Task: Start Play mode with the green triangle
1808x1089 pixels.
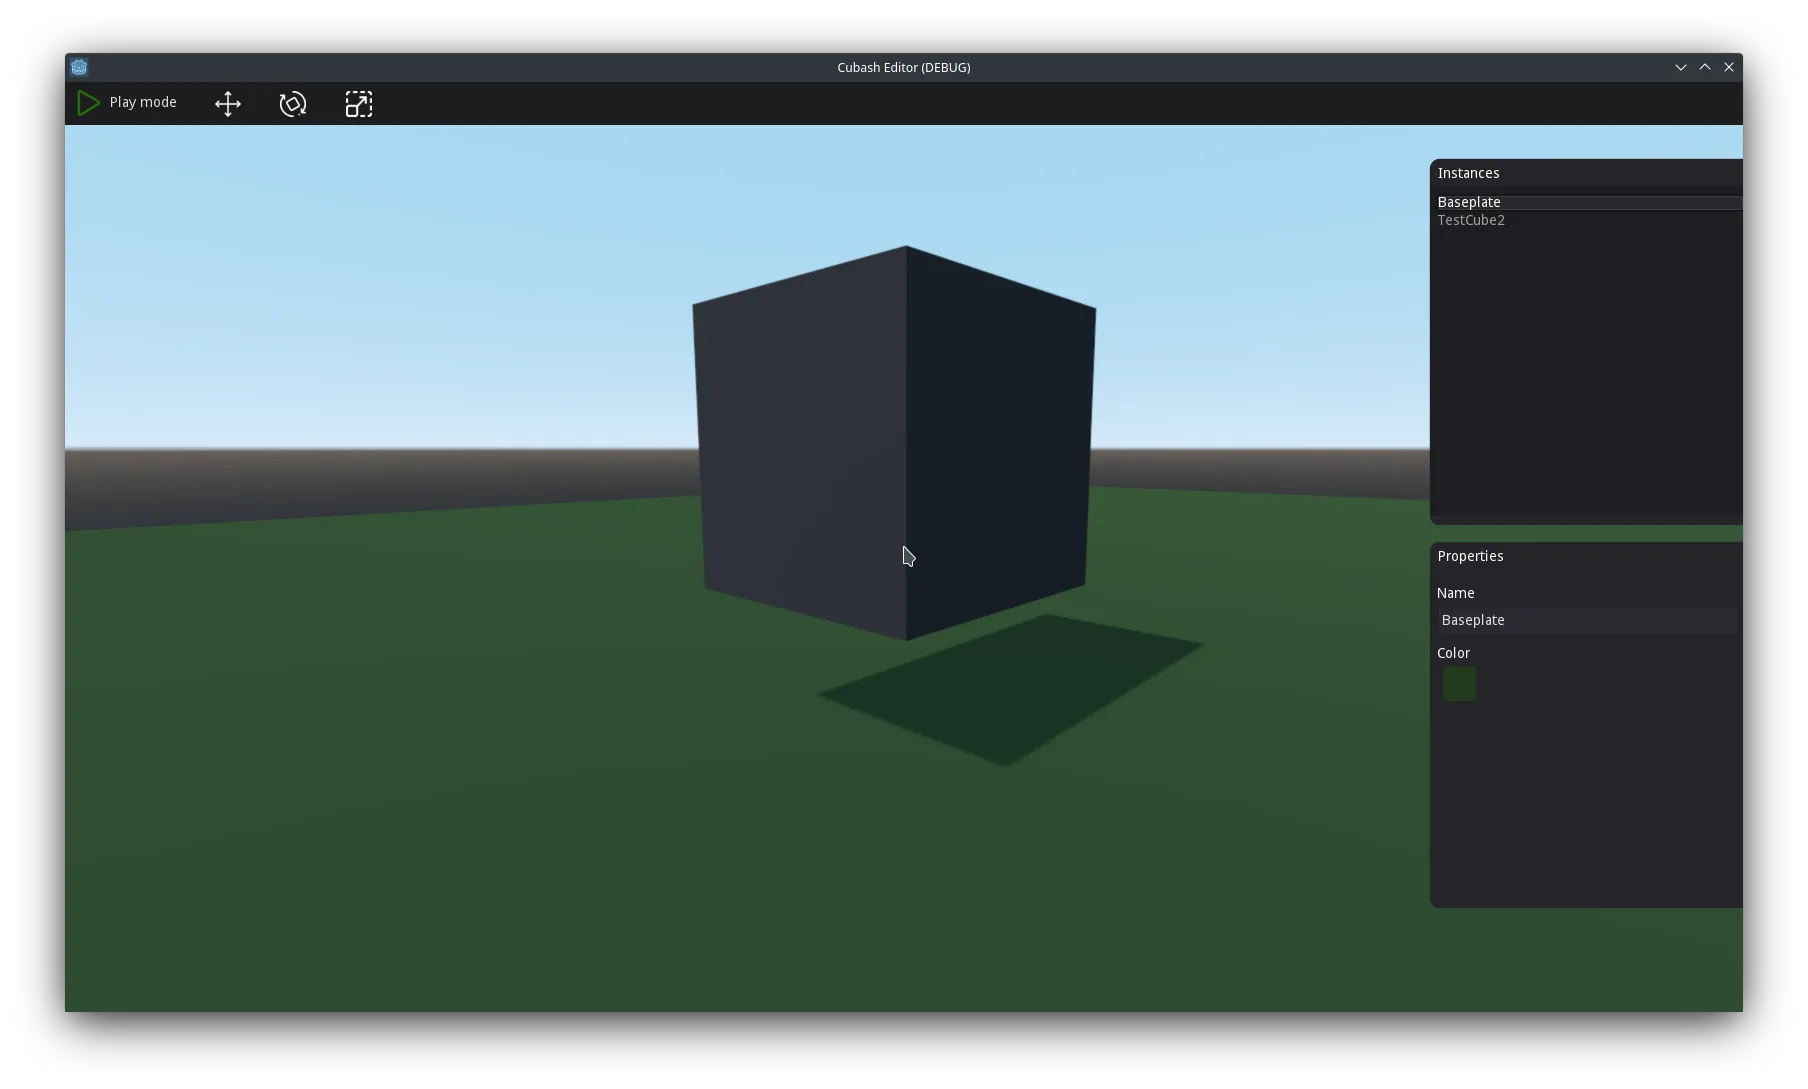Action: coord(88,103)
